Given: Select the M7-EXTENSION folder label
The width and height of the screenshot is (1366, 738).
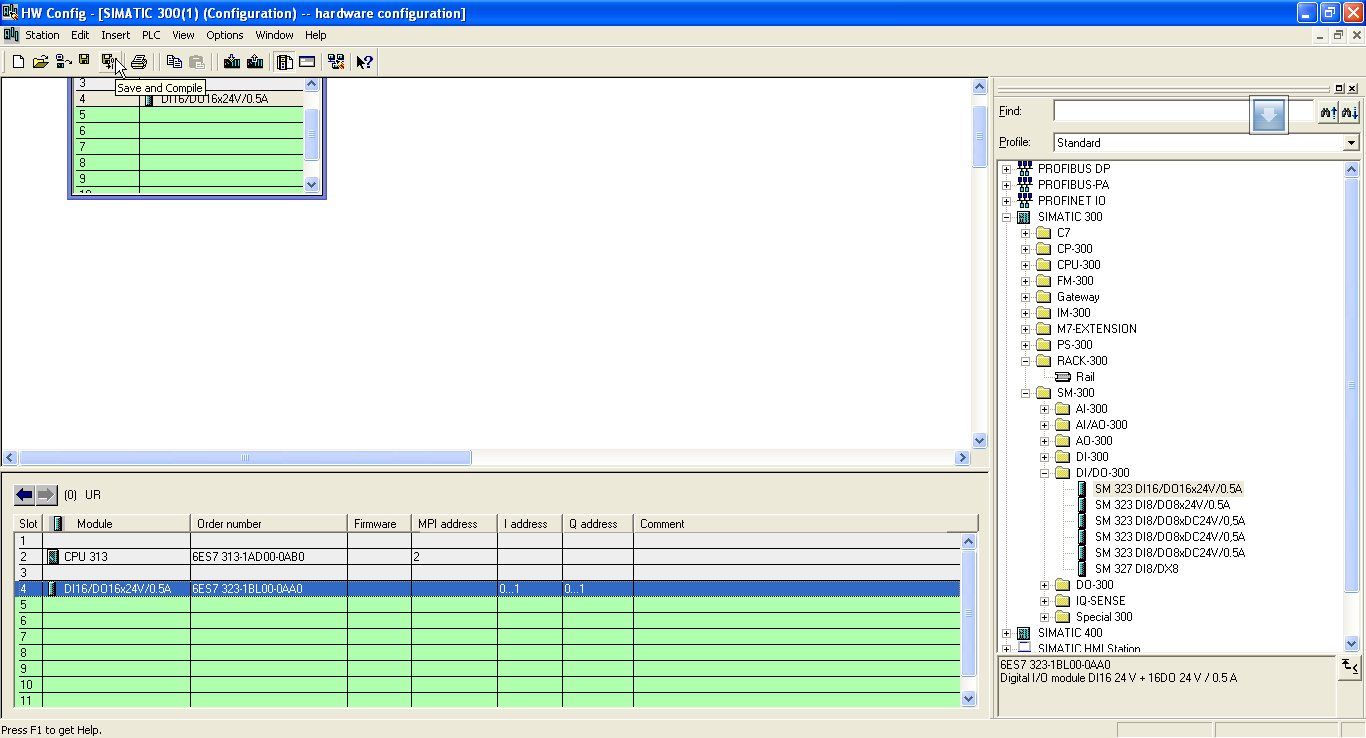Looking at the screenshot, I should [1096, 329].
